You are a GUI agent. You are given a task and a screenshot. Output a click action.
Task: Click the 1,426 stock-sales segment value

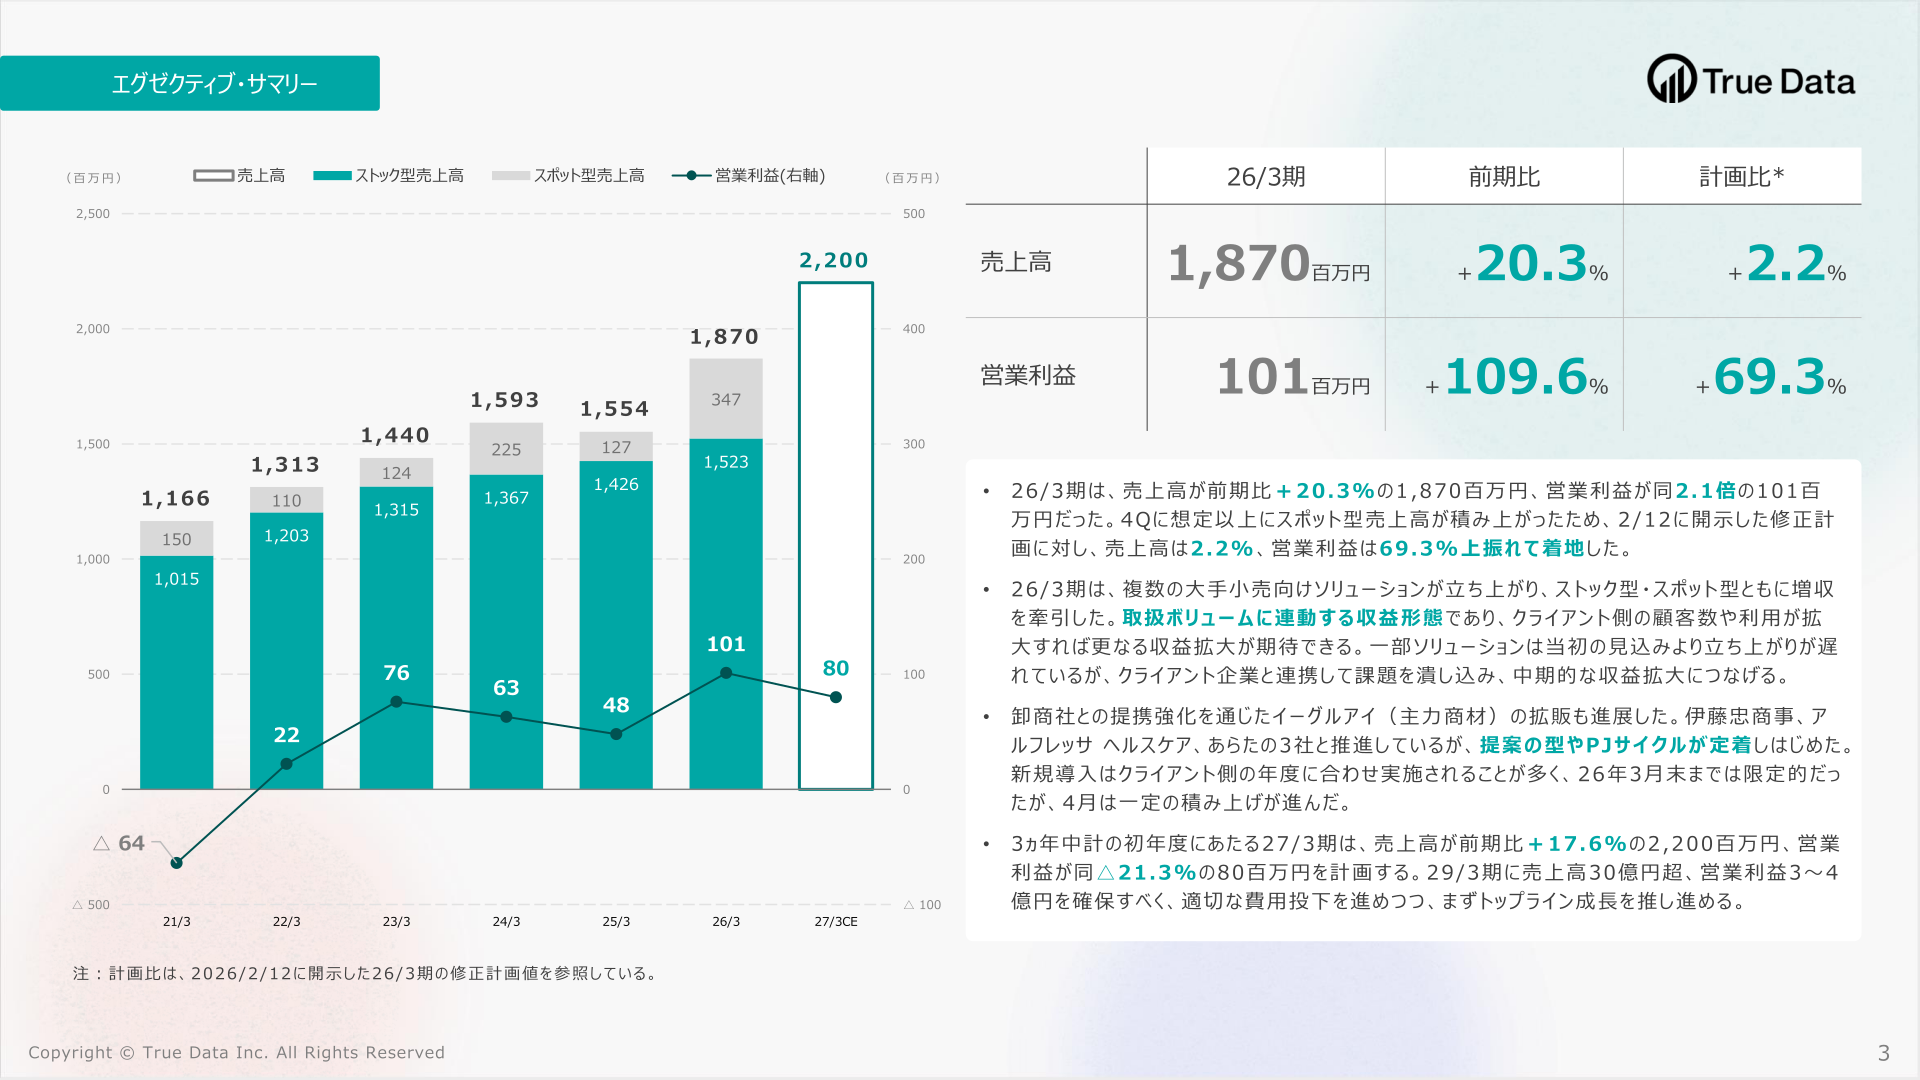click(x=616, y=484)
